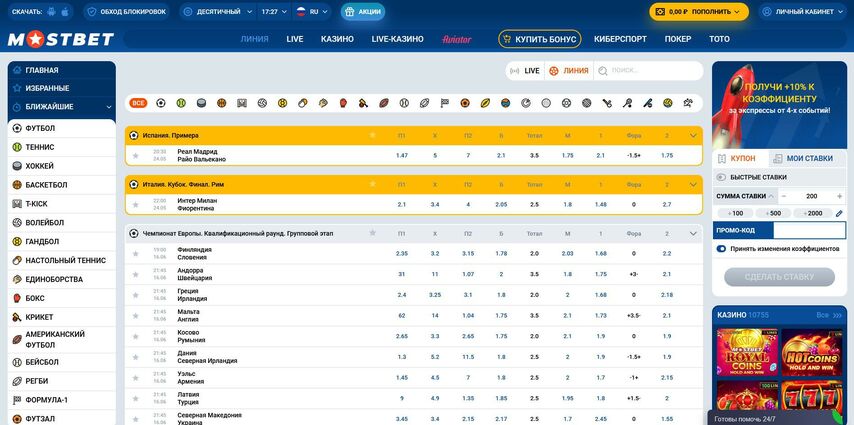Select the tennis ball icon in the sports filter bar
Screen dimensions: 854x425
(181, 103)
